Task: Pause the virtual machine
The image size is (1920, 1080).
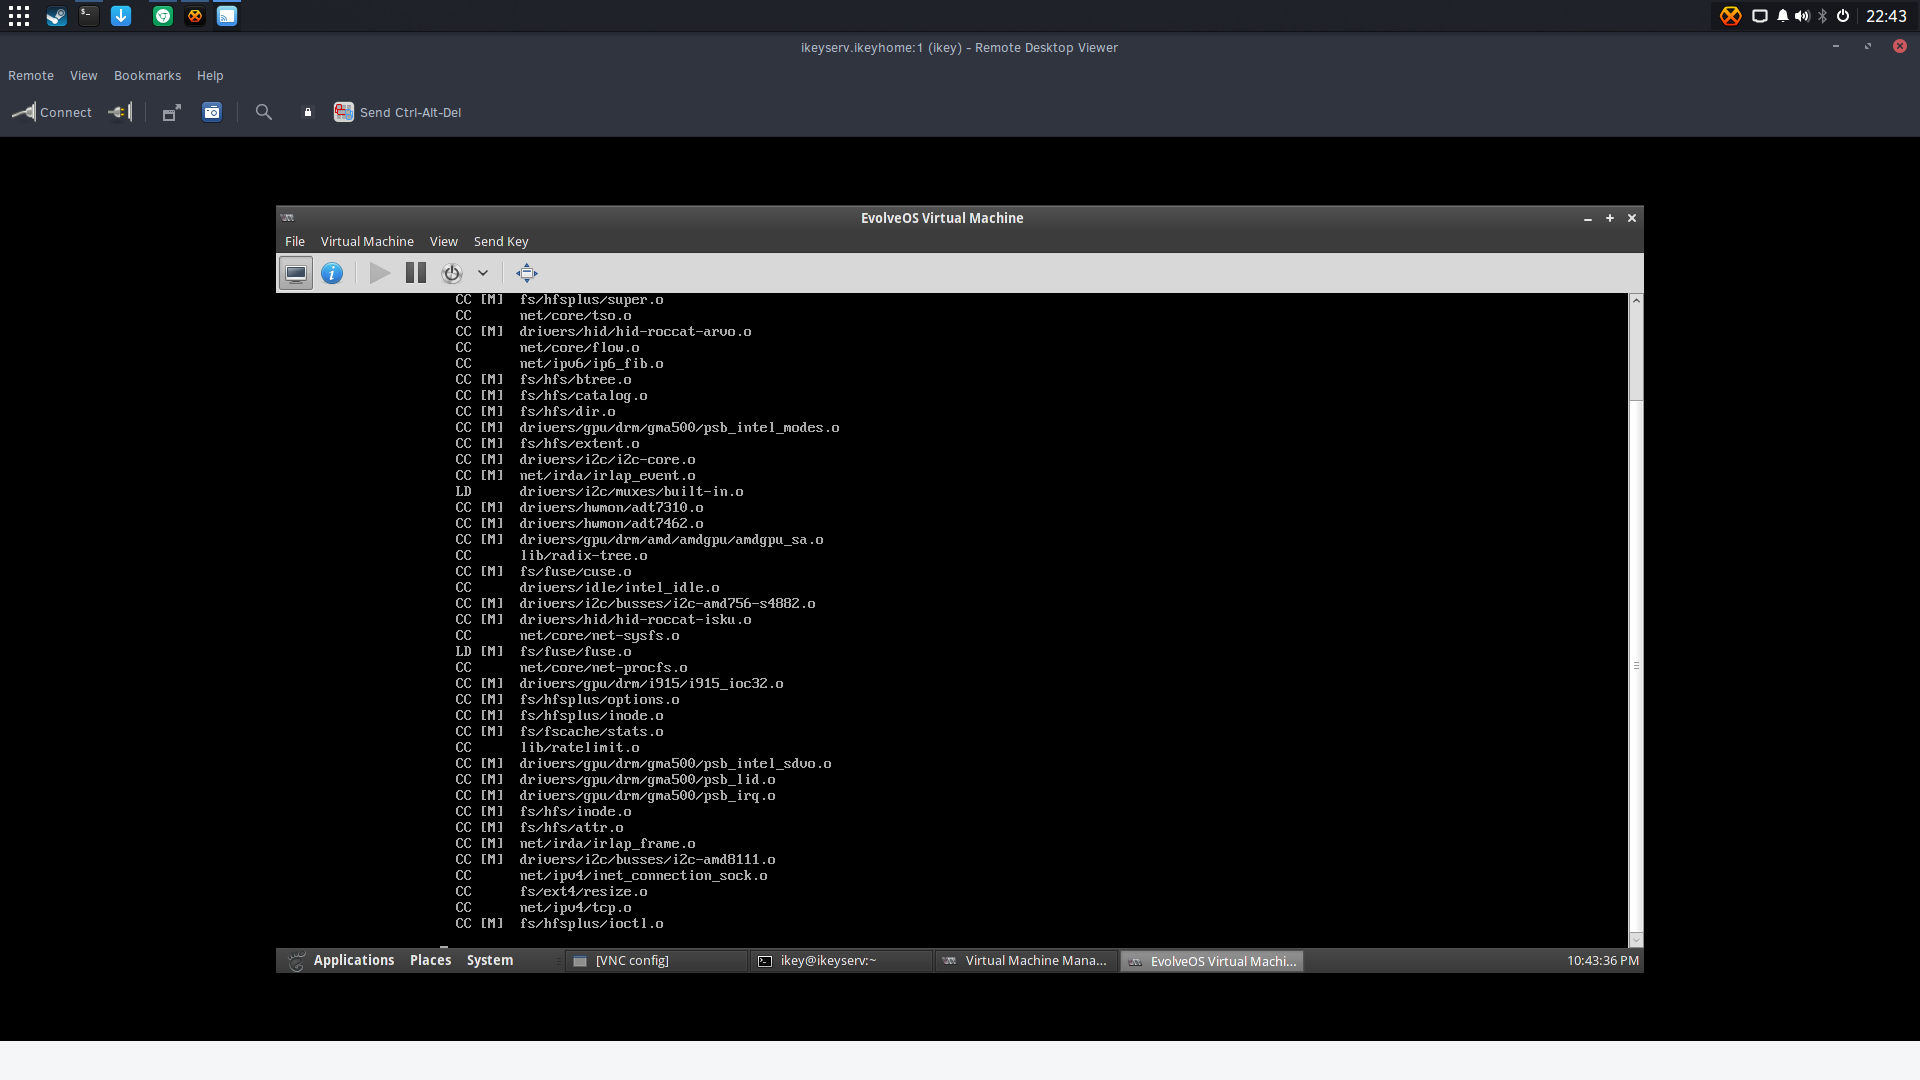Action: [416, 273]
